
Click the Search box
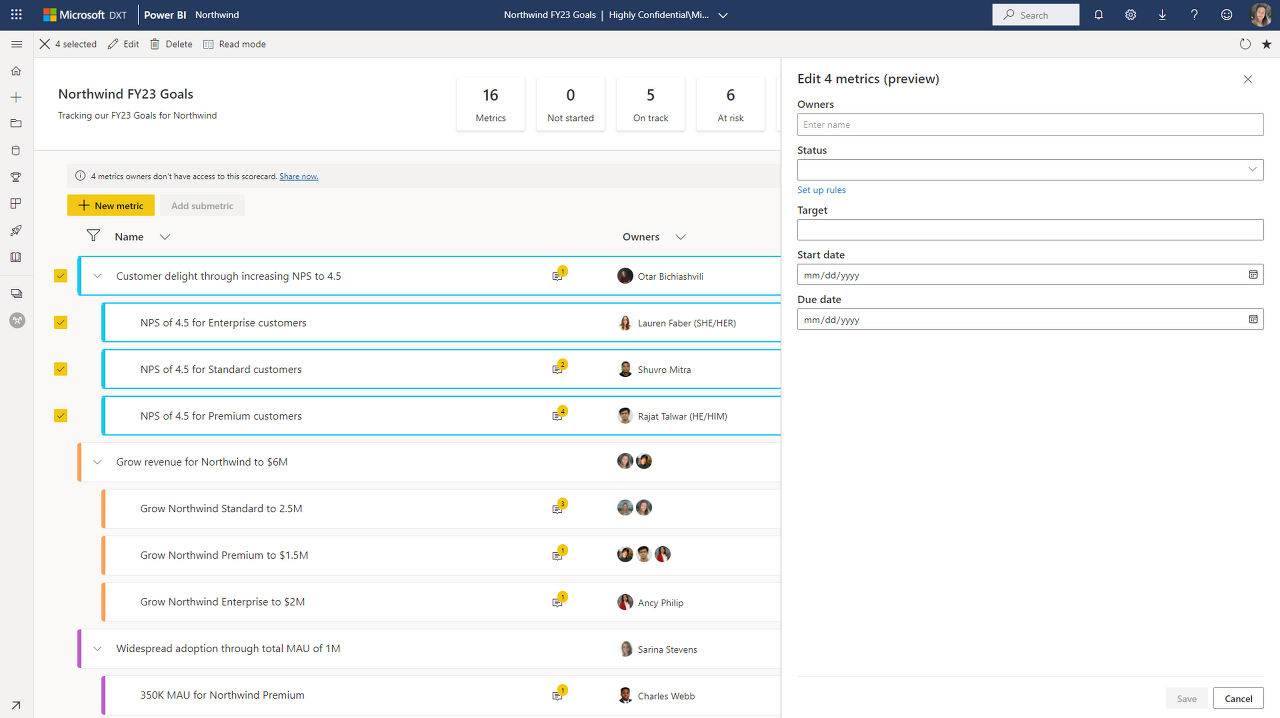pos(1036,15)
